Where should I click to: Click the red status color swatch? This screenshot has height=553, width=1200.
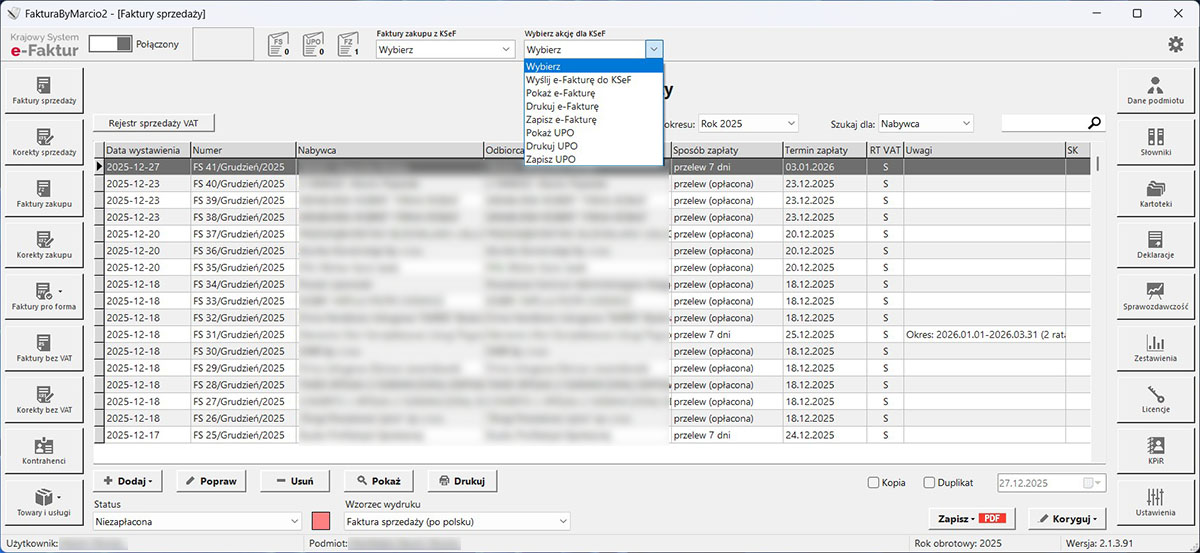321,521
